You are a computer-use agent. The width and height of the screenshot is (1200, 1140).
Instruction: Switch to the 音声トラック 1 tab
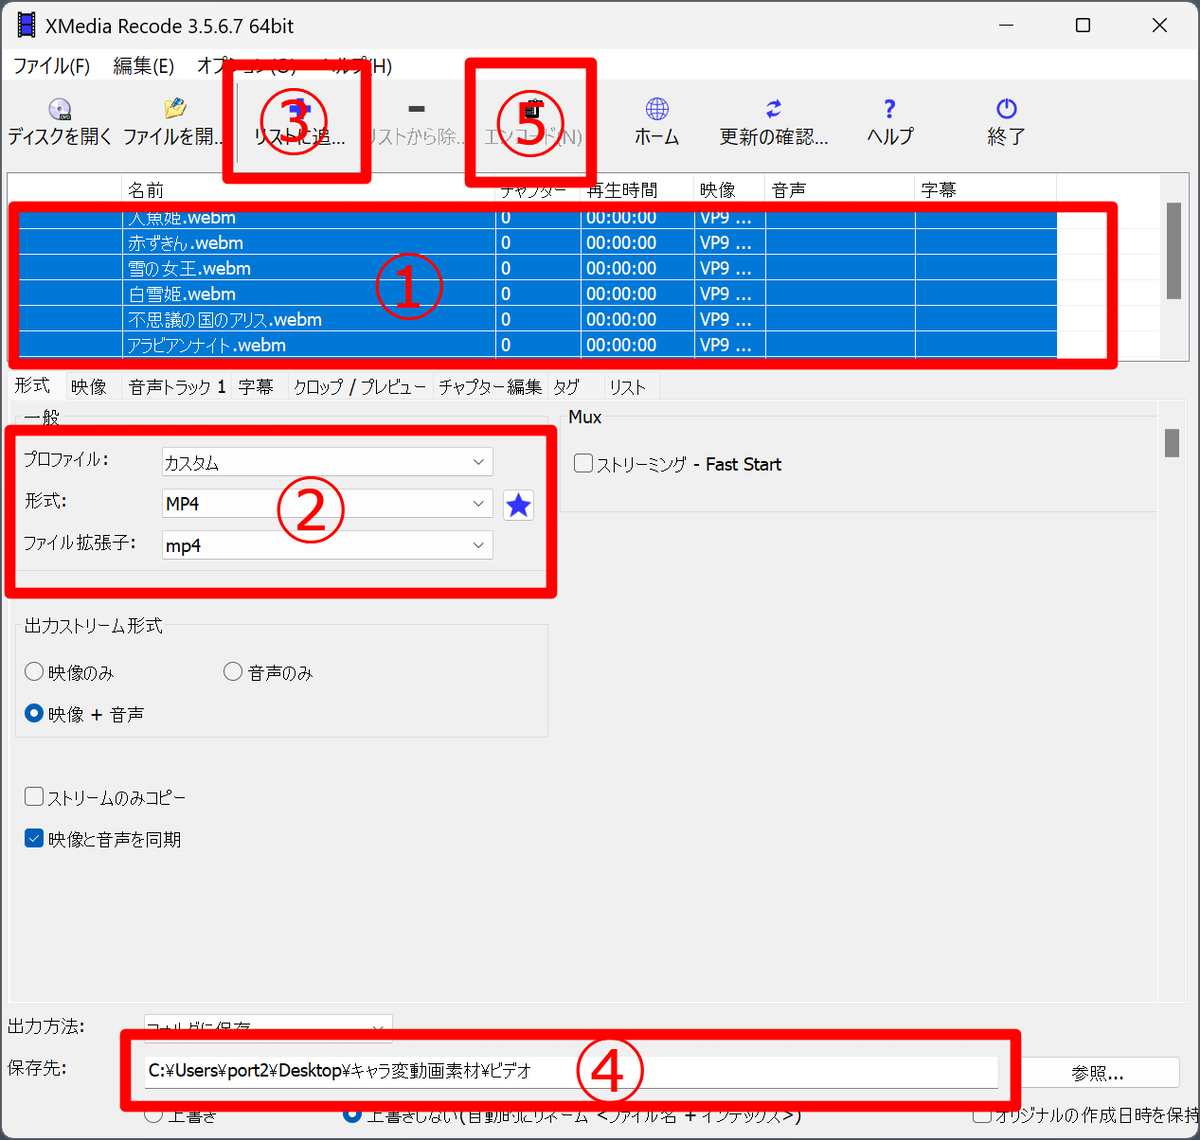177,387
